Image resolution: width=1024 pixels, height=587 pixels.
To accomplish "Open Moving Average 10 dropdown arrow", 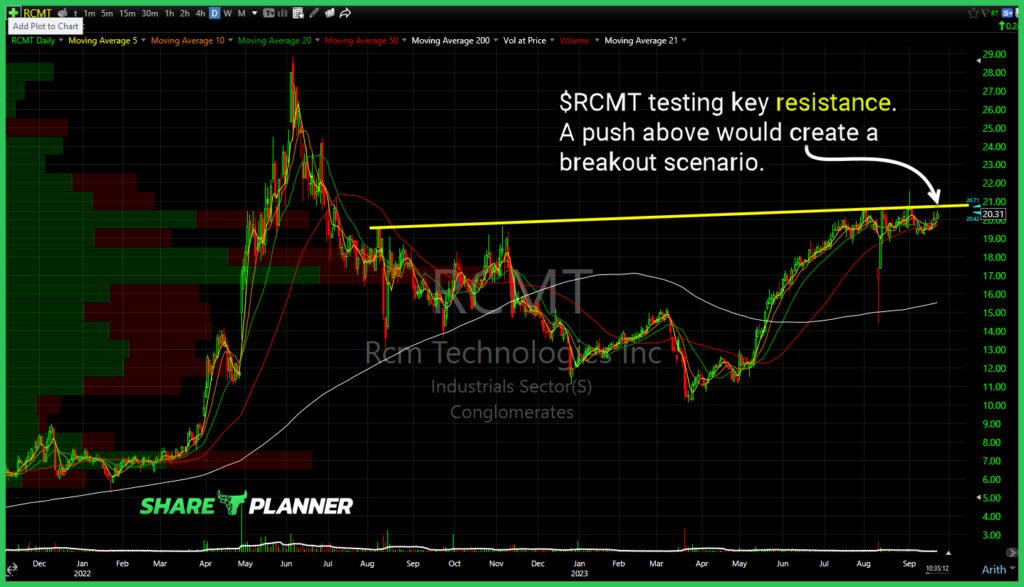I will 230,40.
